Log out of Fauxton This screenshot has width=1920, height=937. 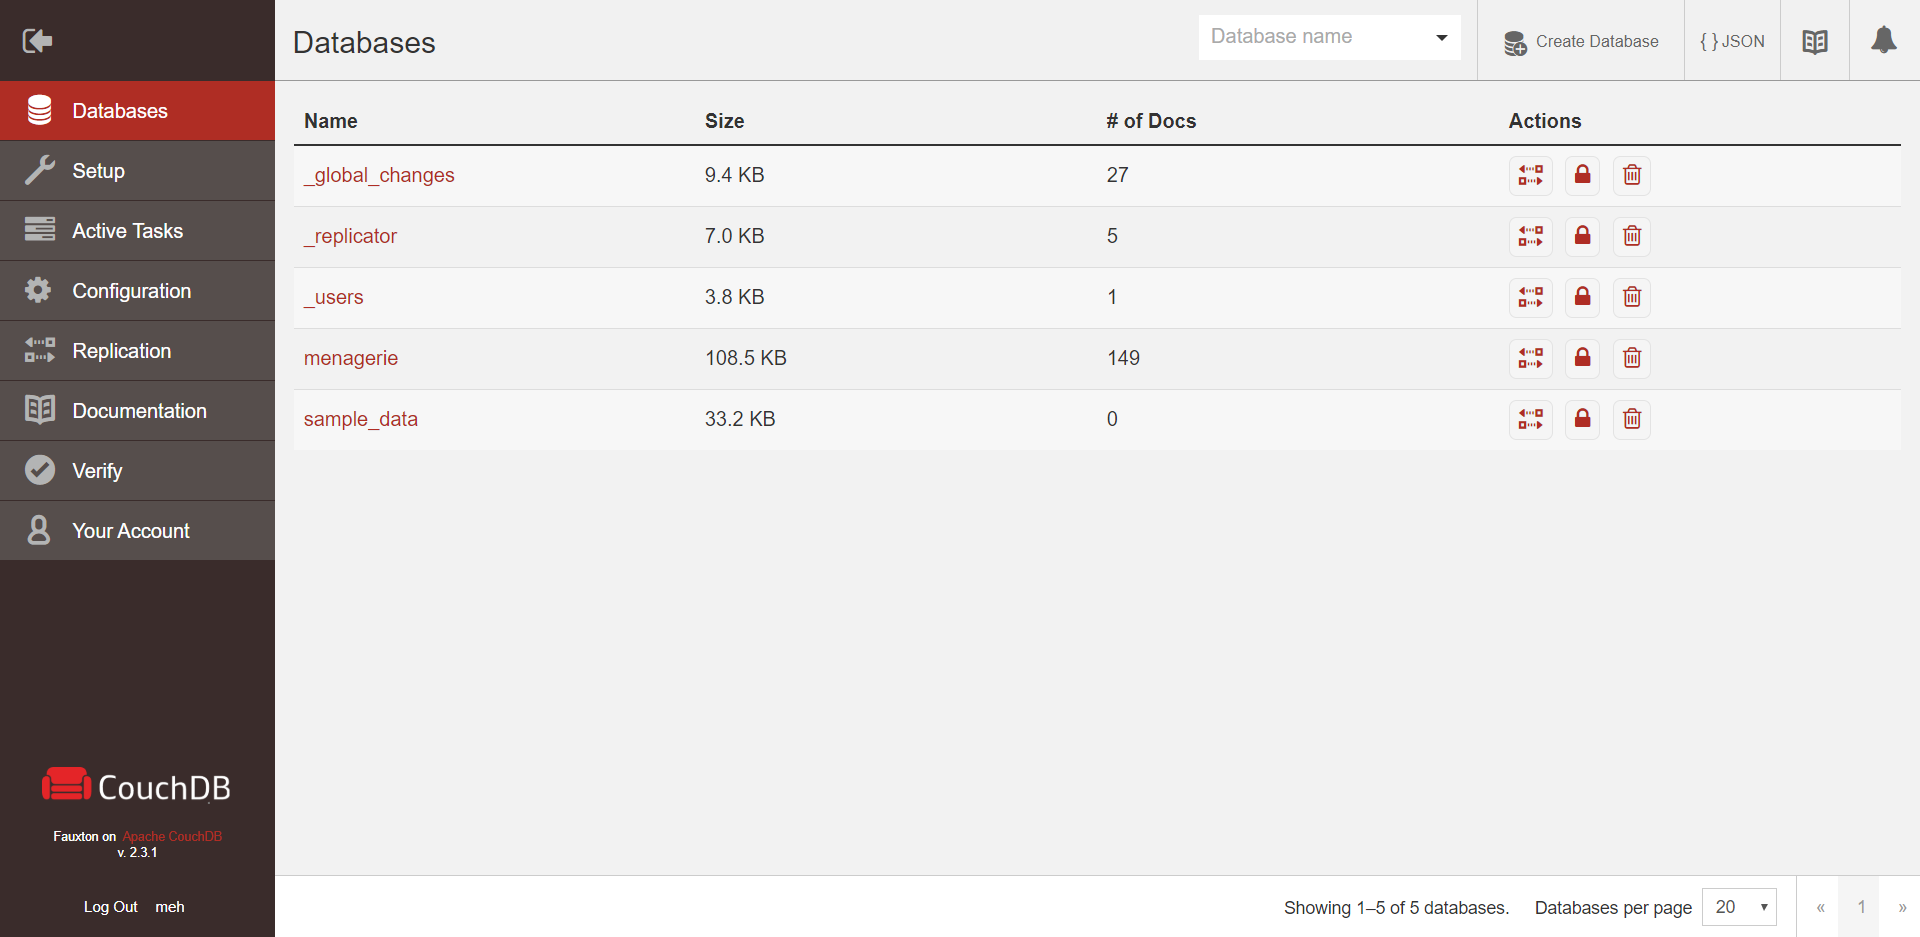point(110,907)
